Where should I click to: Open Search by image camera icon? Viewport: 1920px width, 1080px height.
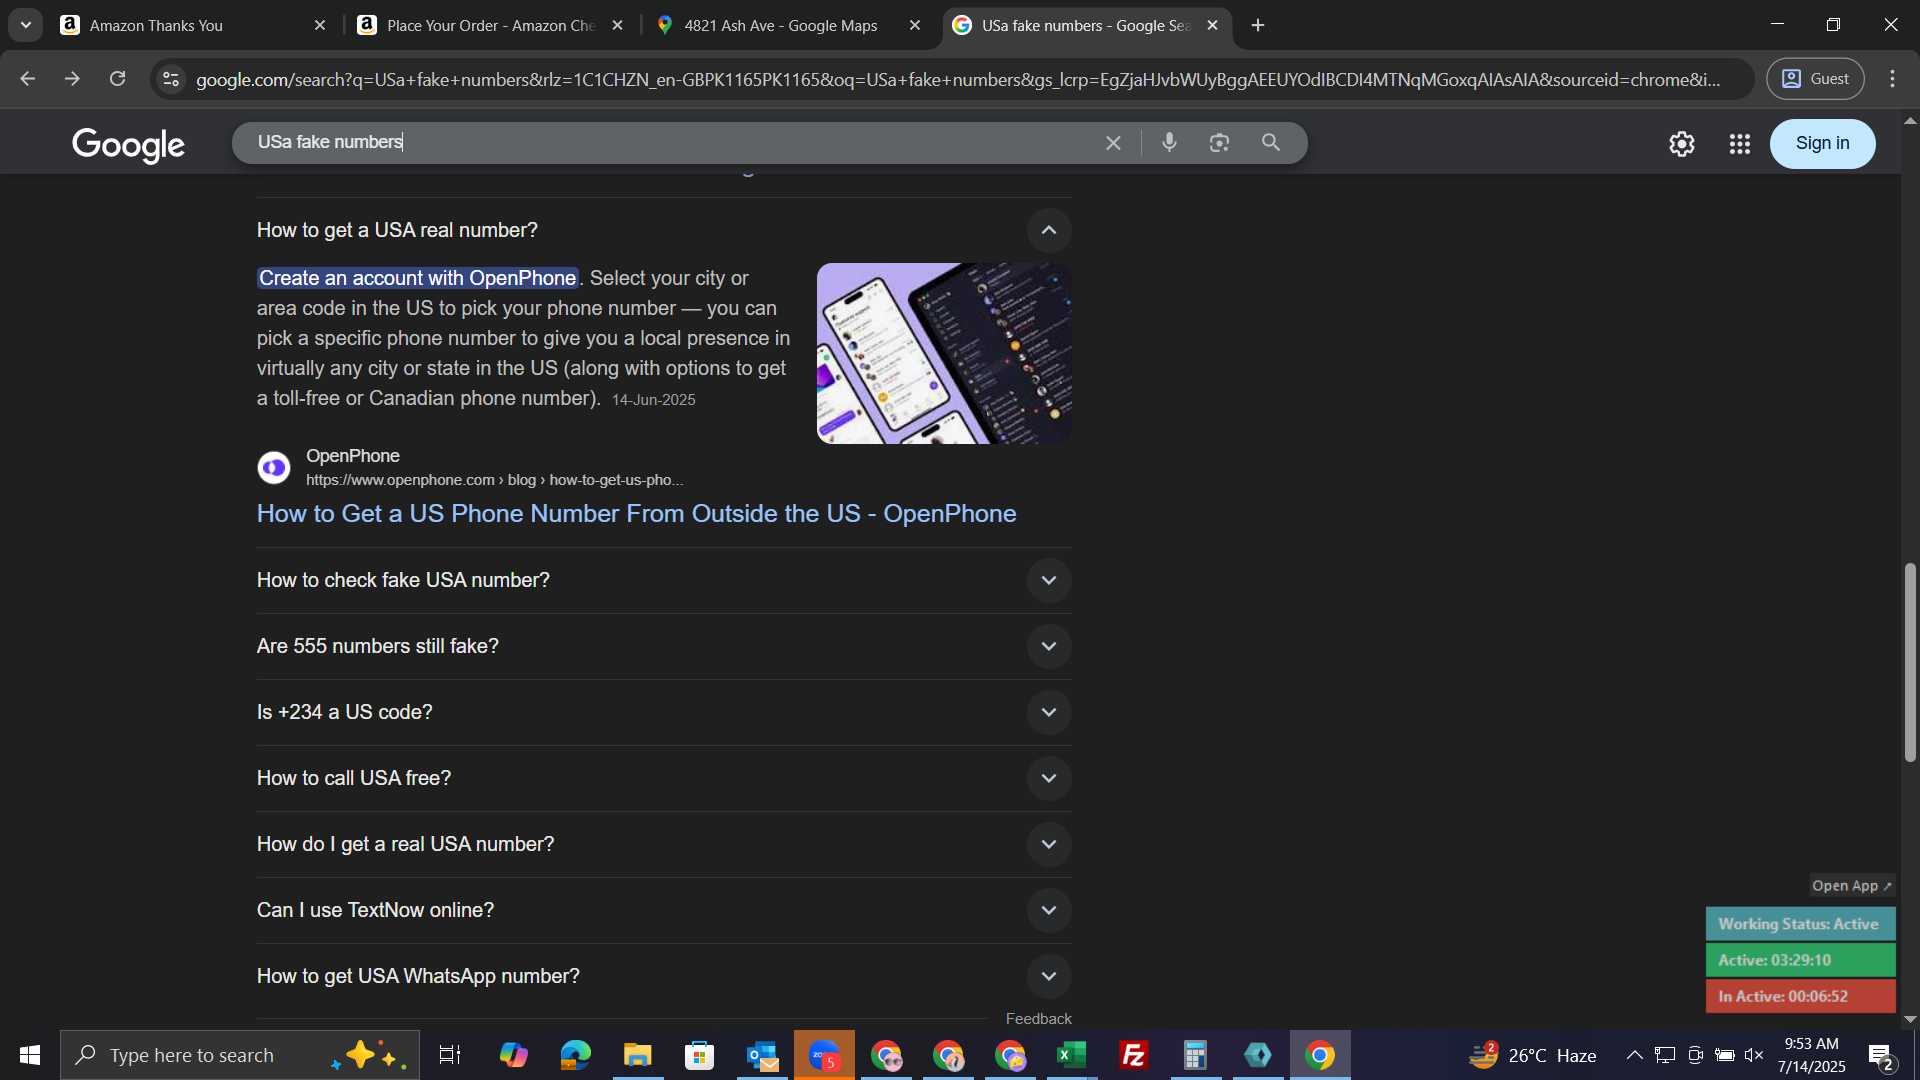[x=1219, y=143]
